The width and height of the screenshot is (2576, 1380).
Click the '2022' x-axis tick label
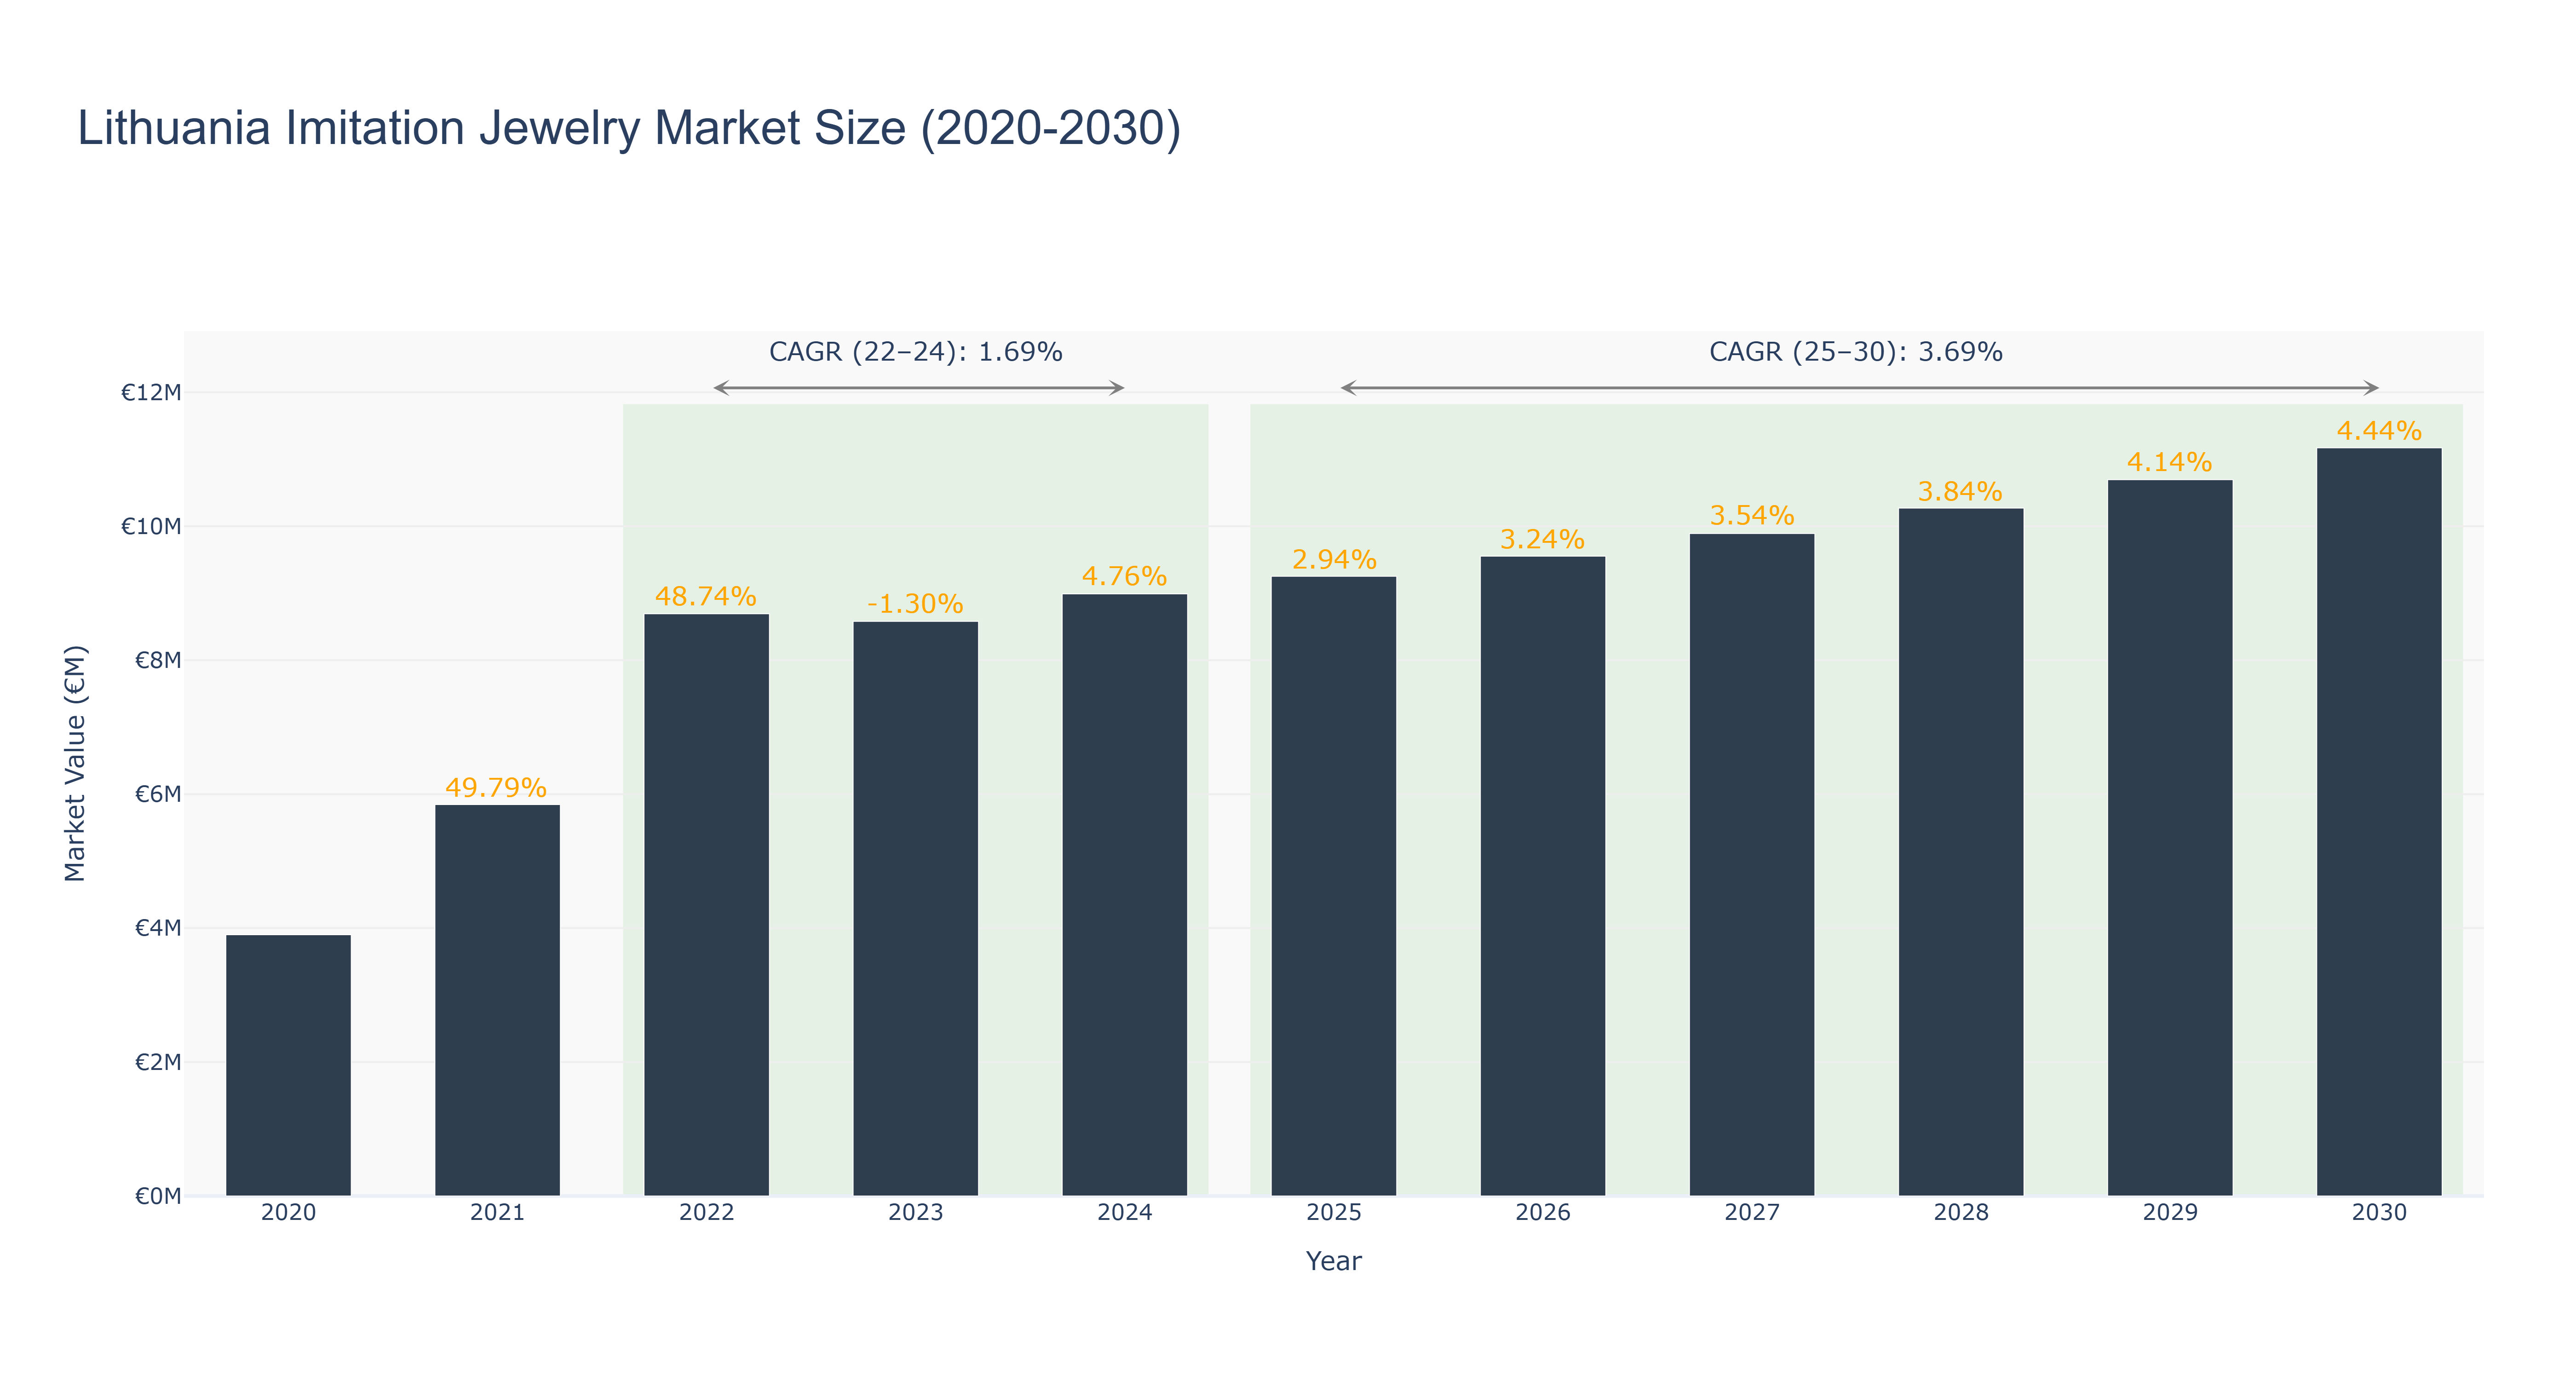click(x=706, y=1212)
